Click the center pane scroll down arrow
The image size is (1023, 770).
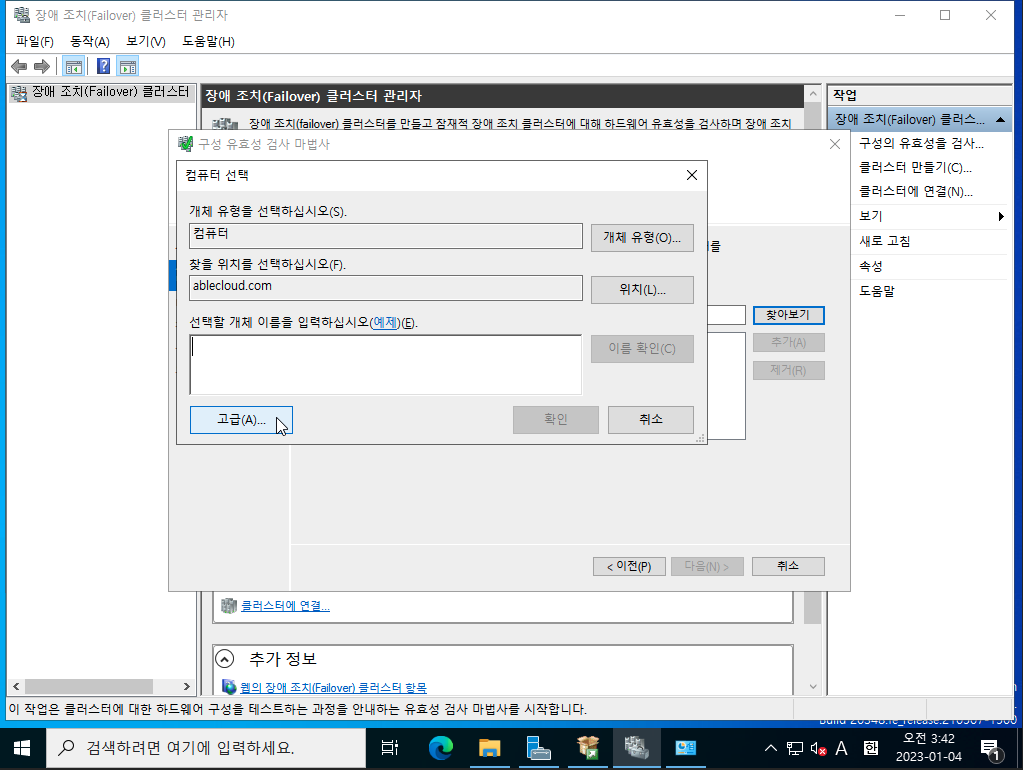(x=812, y=686)
